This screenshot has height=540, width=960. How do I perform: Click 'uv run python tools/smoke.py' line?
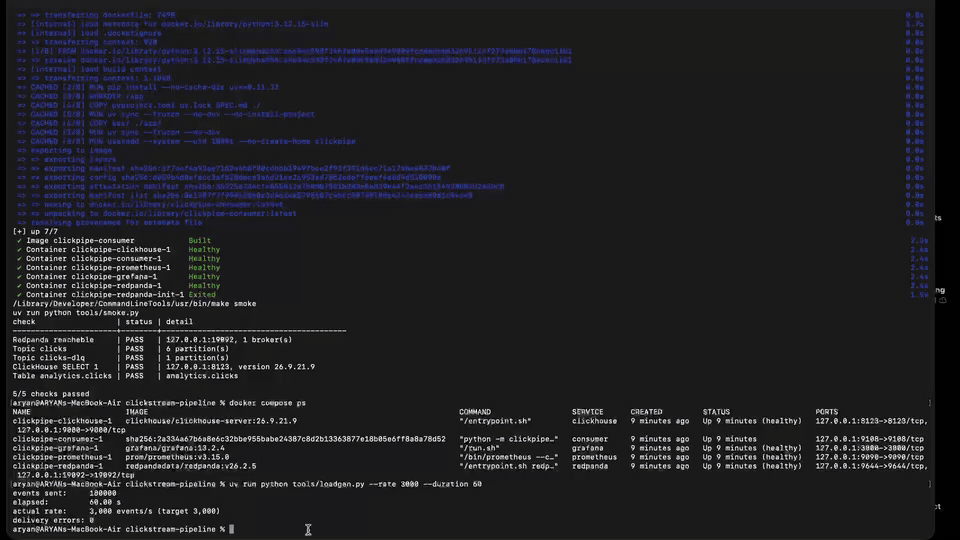pyautogui.click(x=75, y=313)
